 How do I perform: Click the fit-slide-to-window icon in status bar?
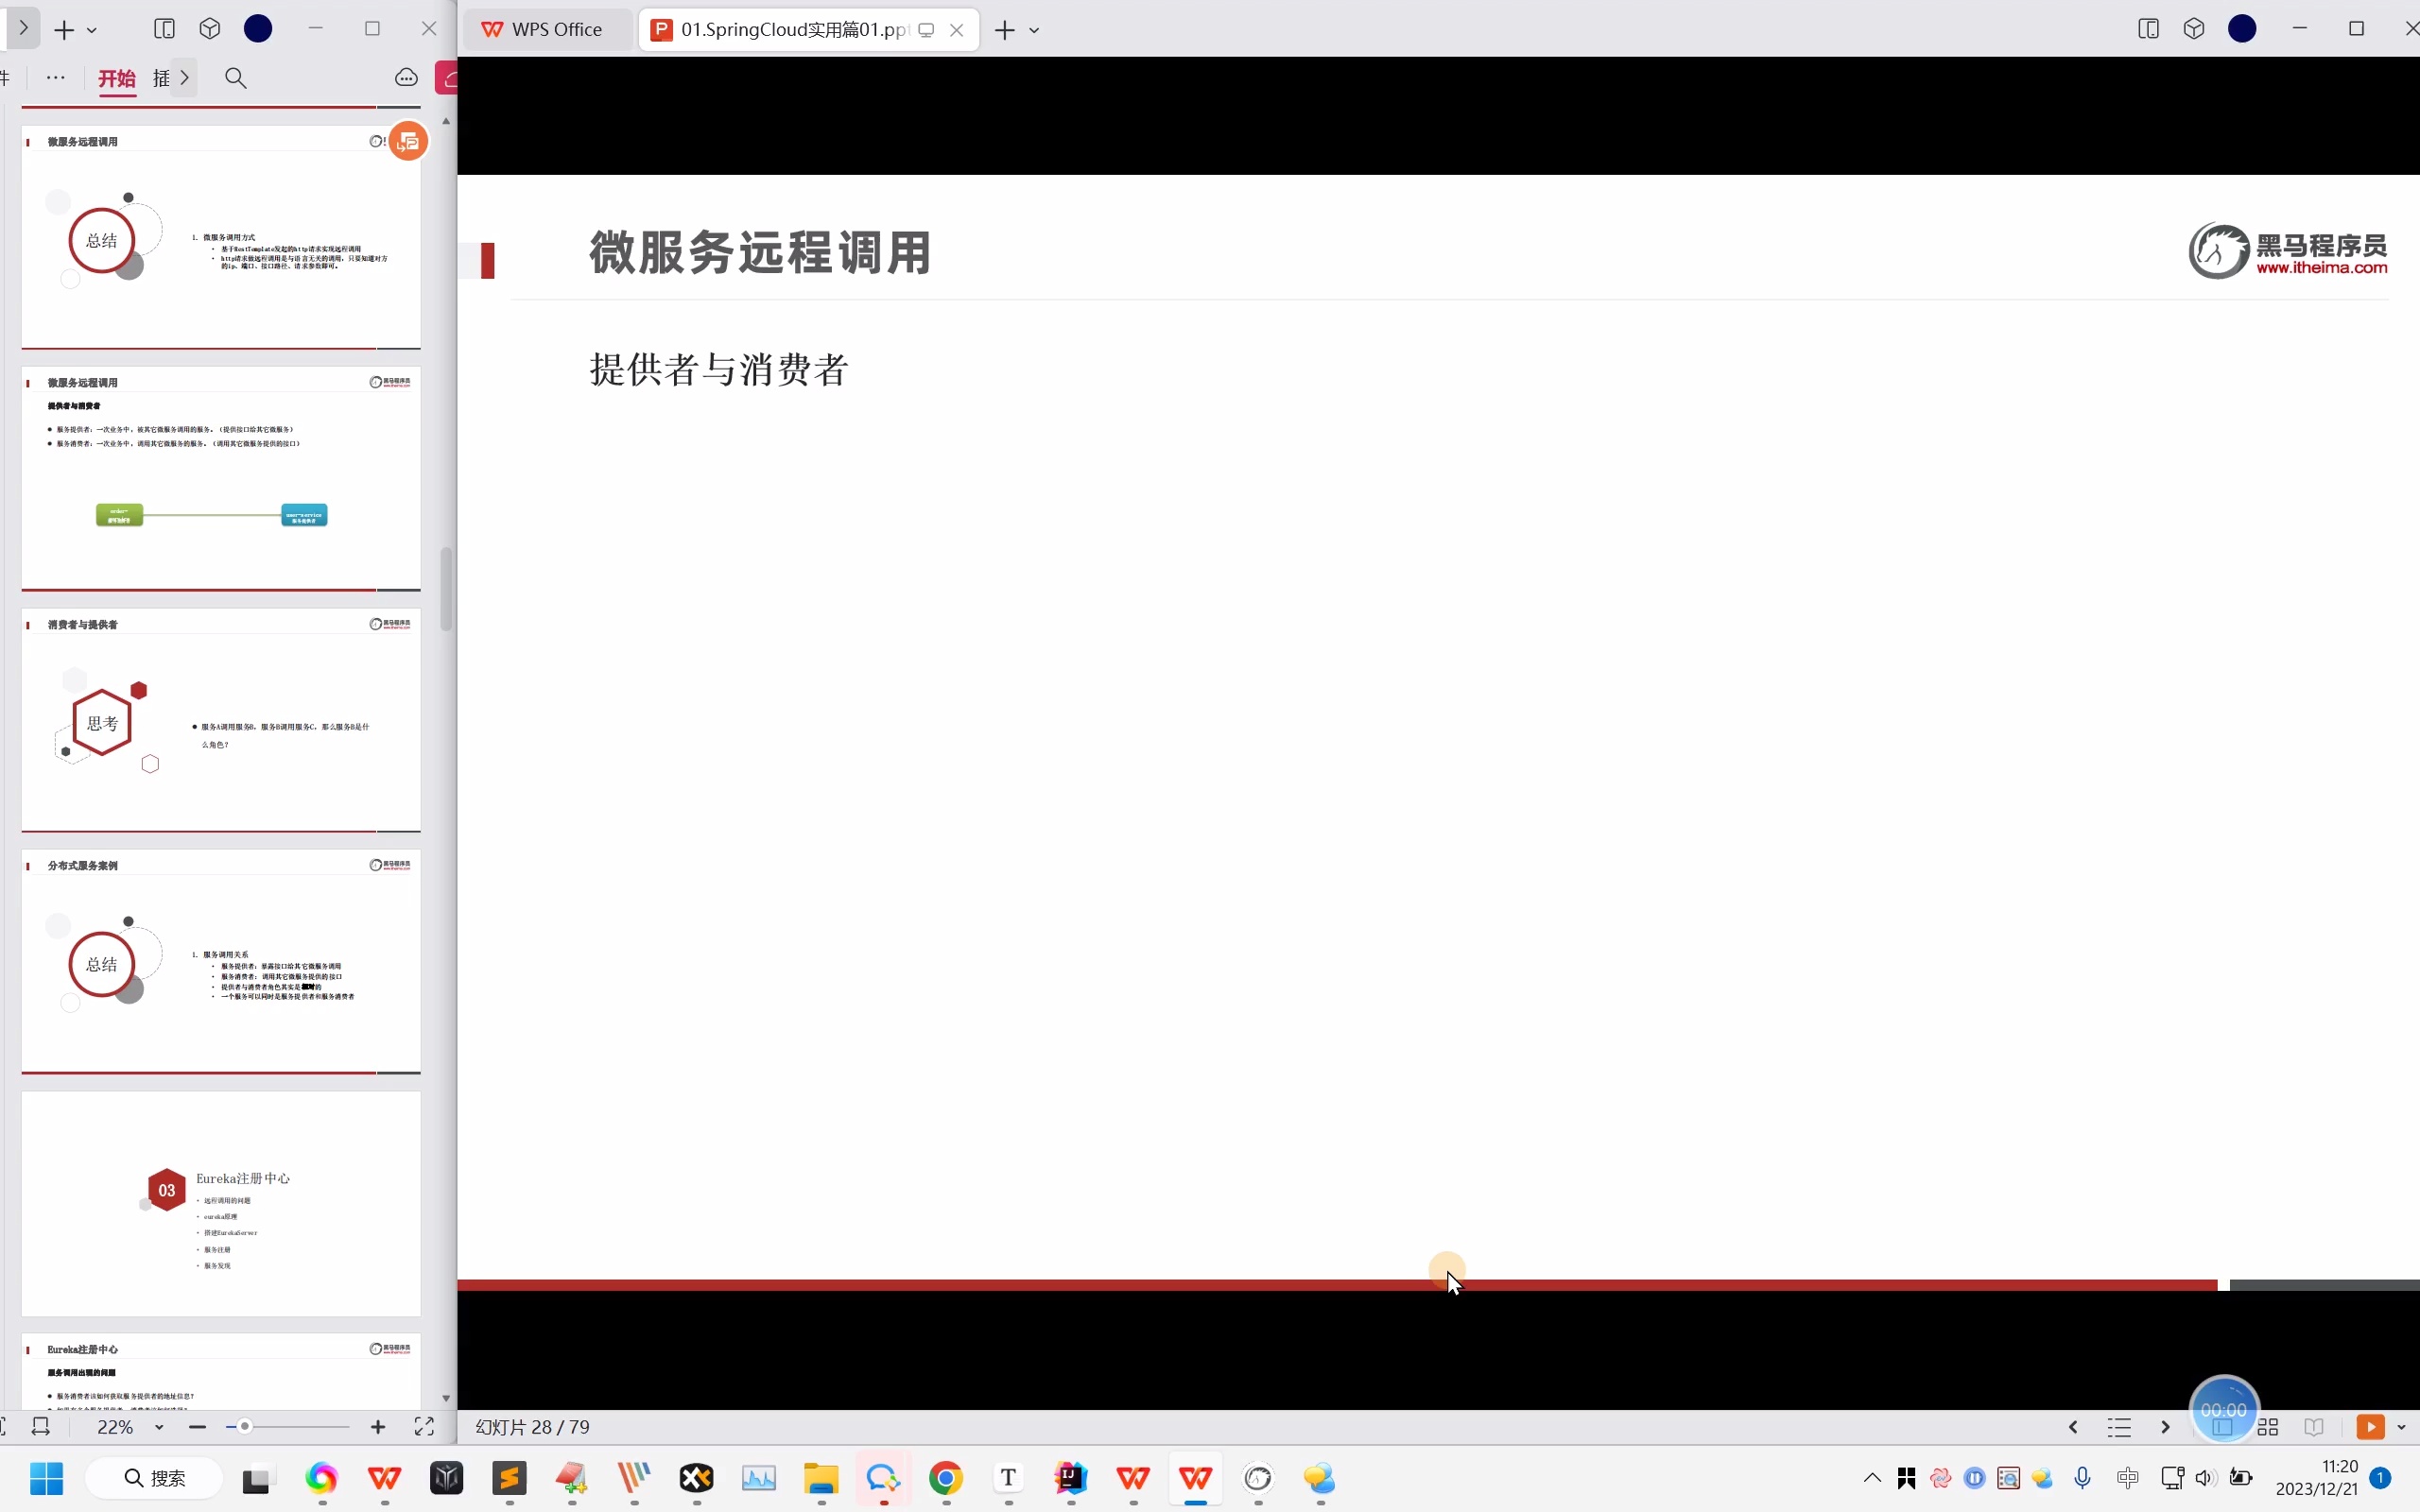coord(39,1427)
